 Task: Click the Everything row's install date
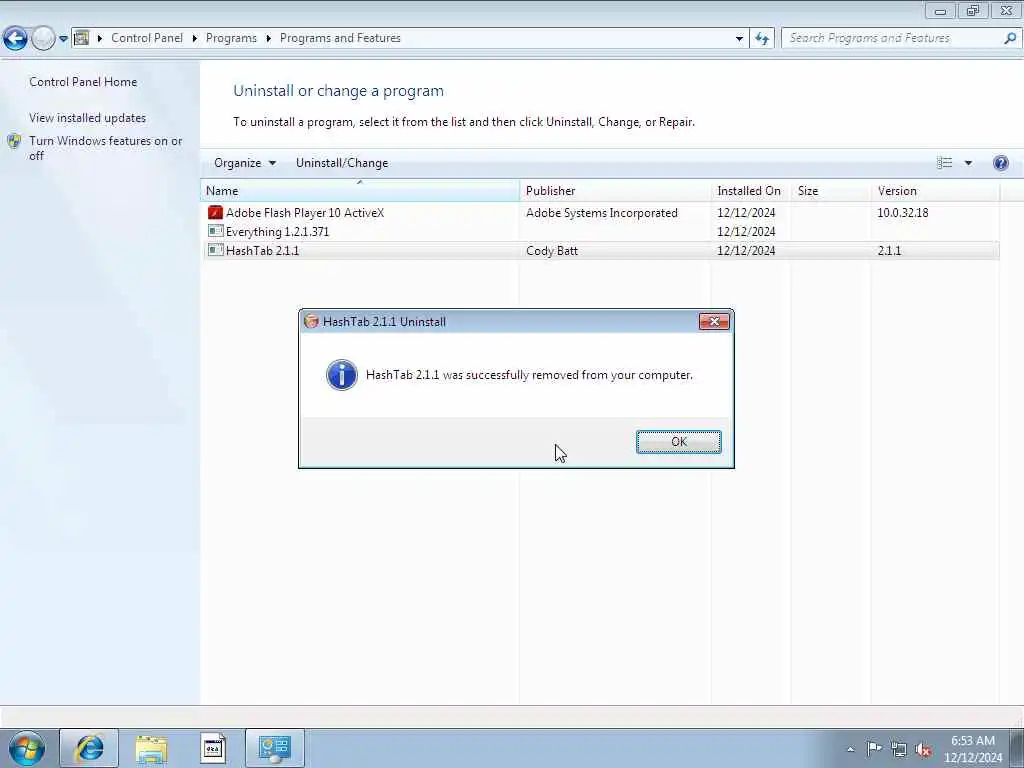click(746, 232)
